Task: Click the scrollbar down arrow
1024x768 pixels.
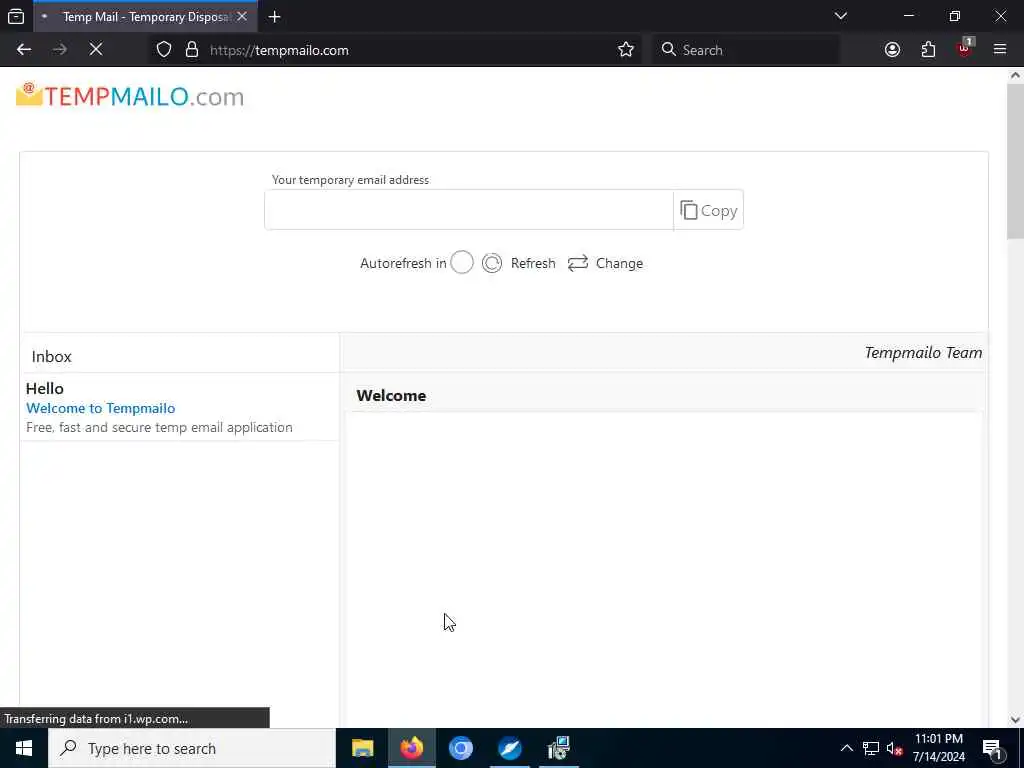Action: [1015, 720]
